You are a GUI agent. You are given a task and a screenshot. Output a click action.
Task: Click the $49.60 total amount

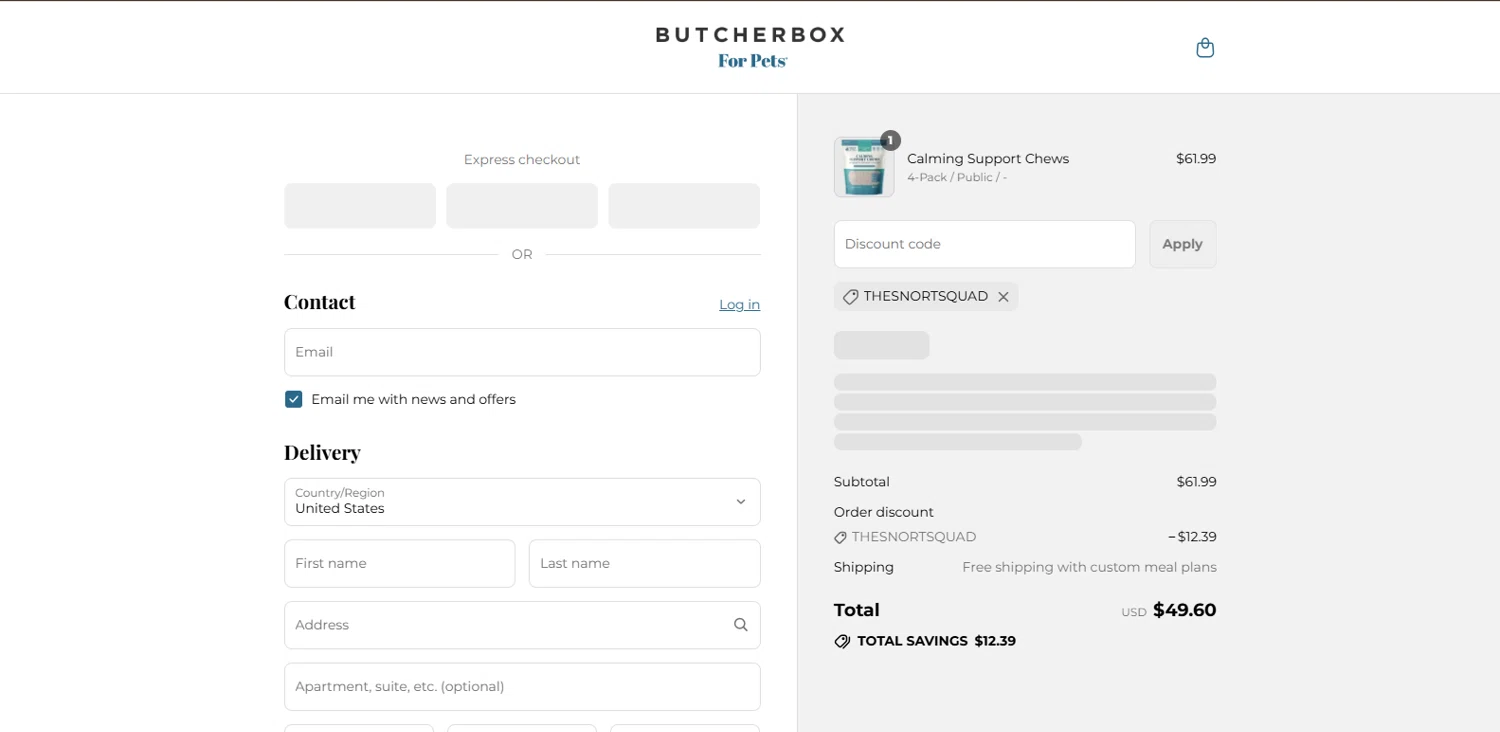point(1184,610)
